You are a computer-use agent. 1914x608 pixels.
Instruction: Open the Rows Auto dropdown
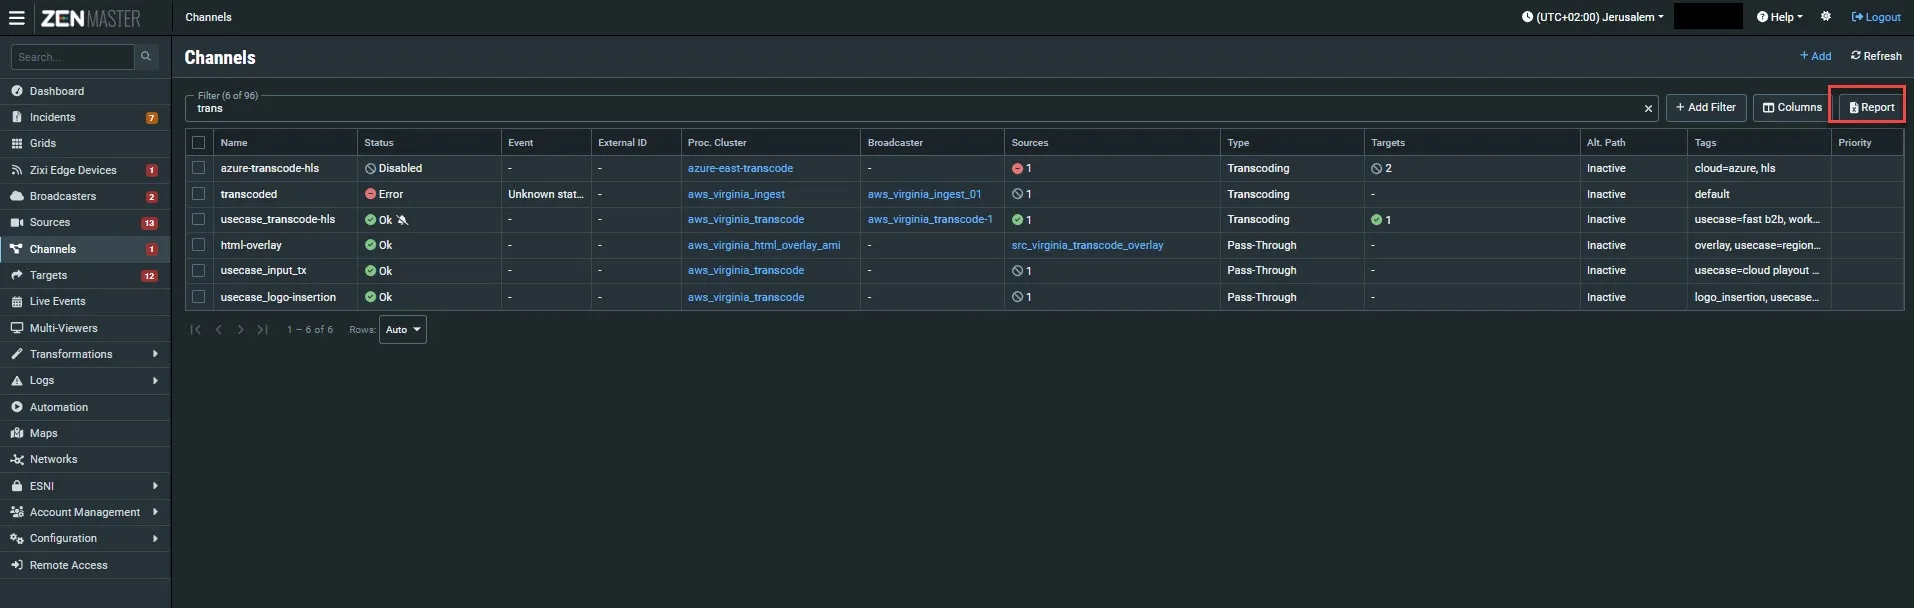pyautogui.click(x=403, y=330)
